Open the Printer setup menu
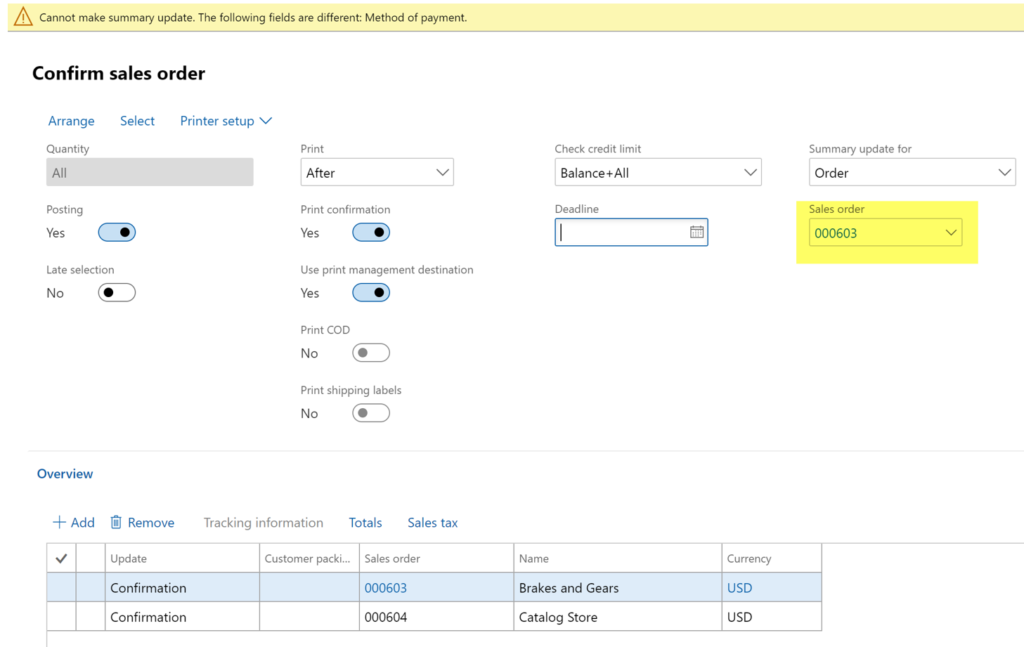This screenshot has height=647, width=1024. coord(225,120)
